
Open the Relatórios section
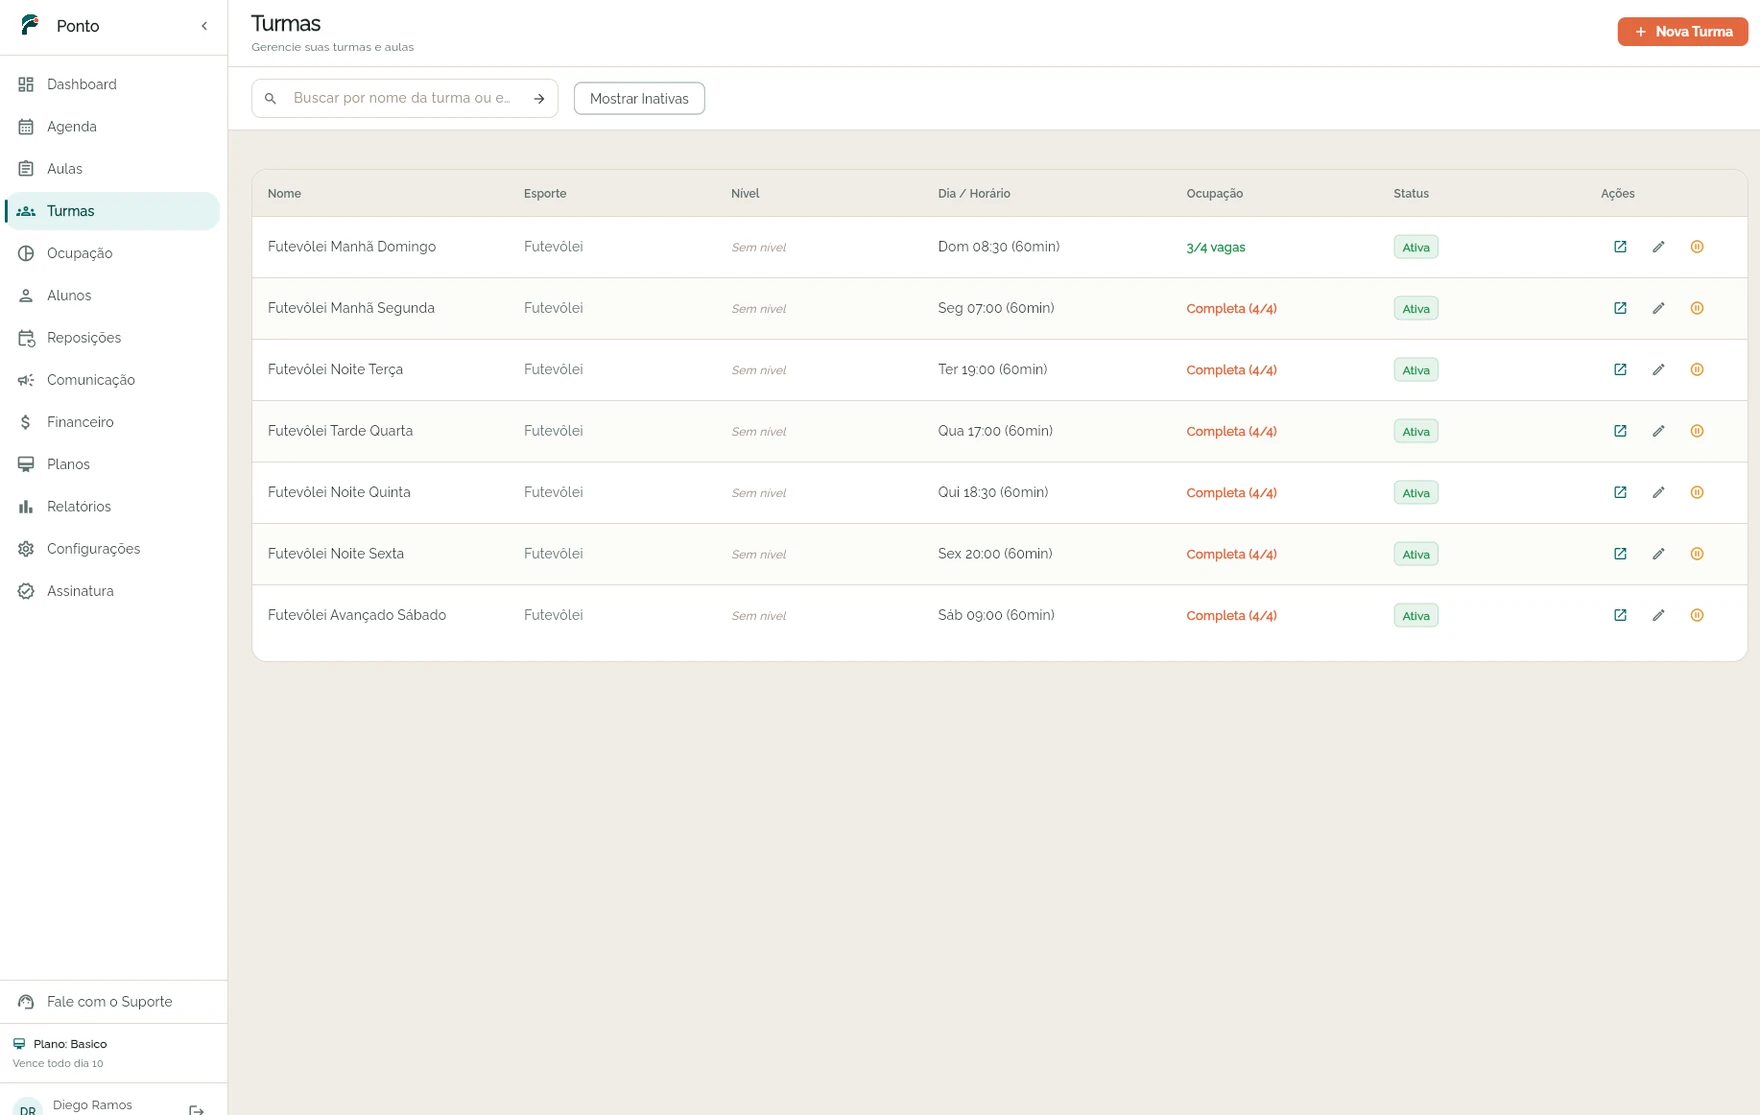click(x=113, y=507)
